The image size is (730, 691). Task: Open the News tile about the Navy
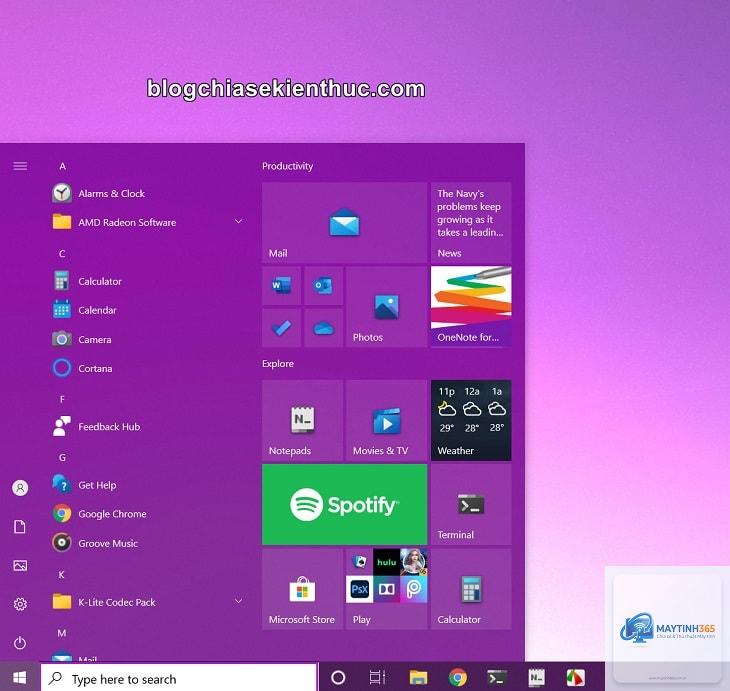pos(471,223)
